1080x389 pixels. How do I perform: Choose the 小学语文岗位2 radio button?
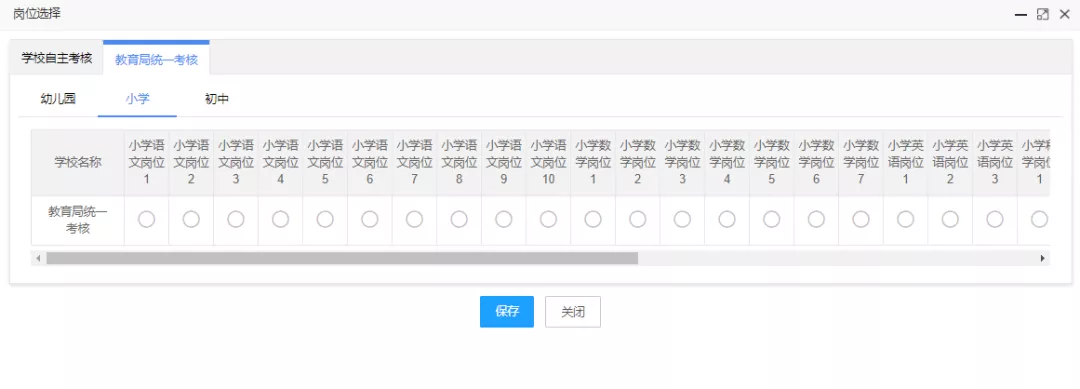tap(191, 219)
